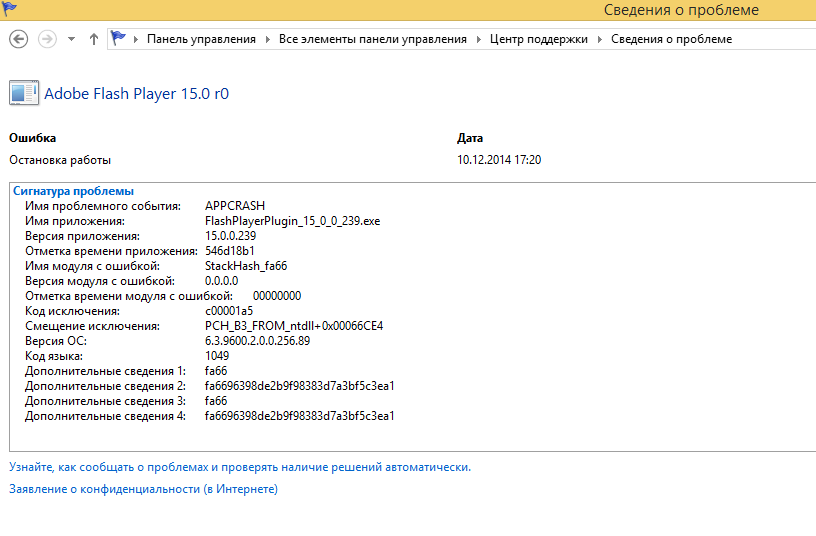Image resolution: width=816 pixels, height=536 pixels.
Task: Select Дополнительные сведения 3 value fa66
Action: pos(216,401)
